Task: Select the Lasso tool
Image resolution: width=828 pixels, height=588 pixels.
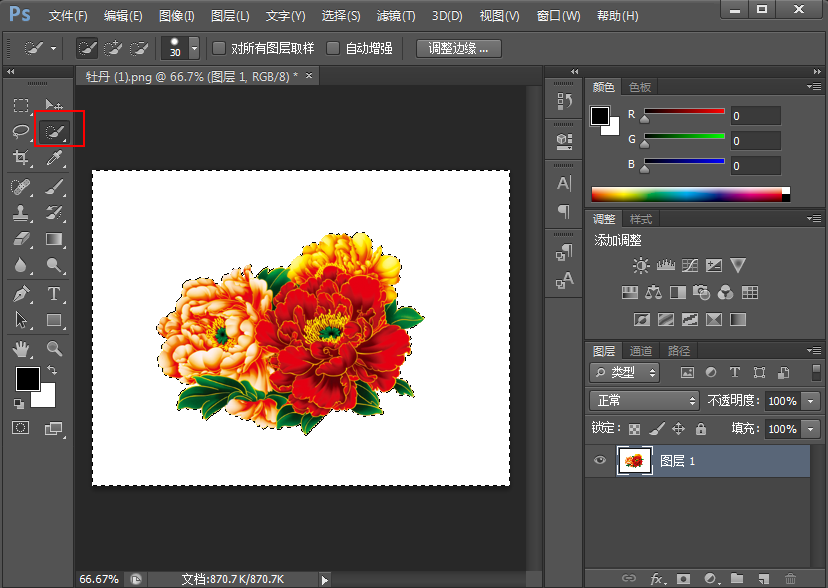Action: coord(21,131)
